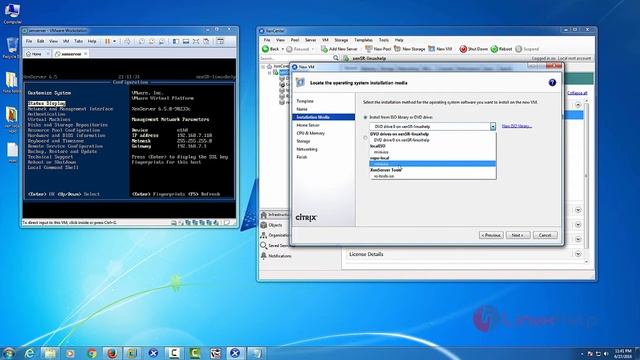Viewport: 640px width, 360px height.
Task: Go to Template step in wizard
Action: click(x=305, y=101)
